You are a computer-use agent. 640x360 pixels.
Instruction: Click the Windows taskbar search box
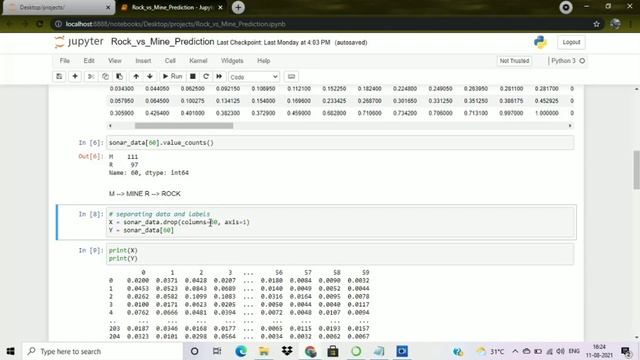coord(102,351)
